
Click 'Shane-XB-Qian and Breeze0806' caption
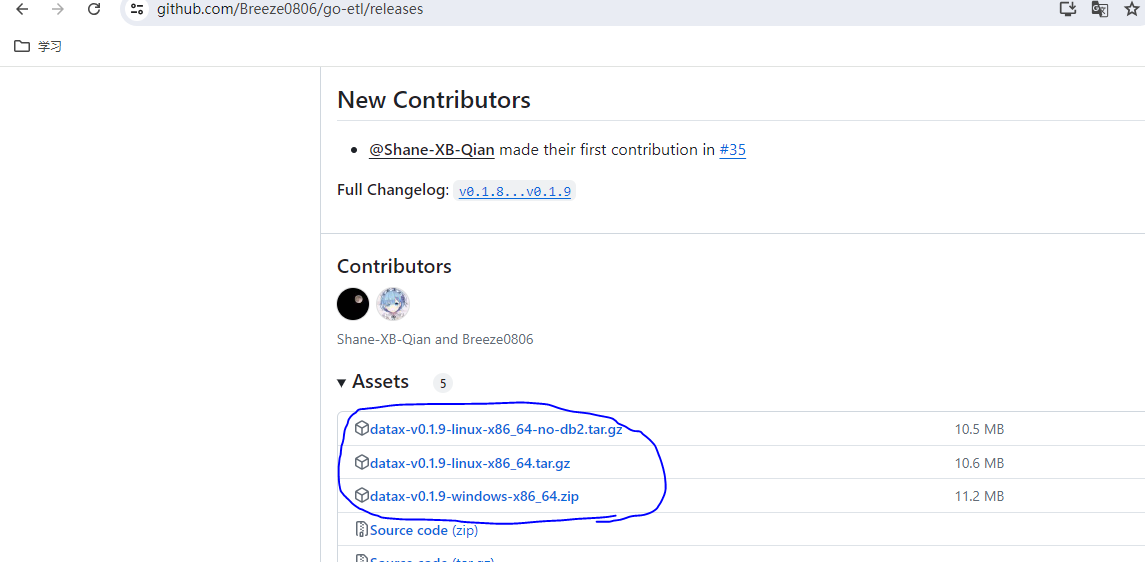(x=435, y=339)
